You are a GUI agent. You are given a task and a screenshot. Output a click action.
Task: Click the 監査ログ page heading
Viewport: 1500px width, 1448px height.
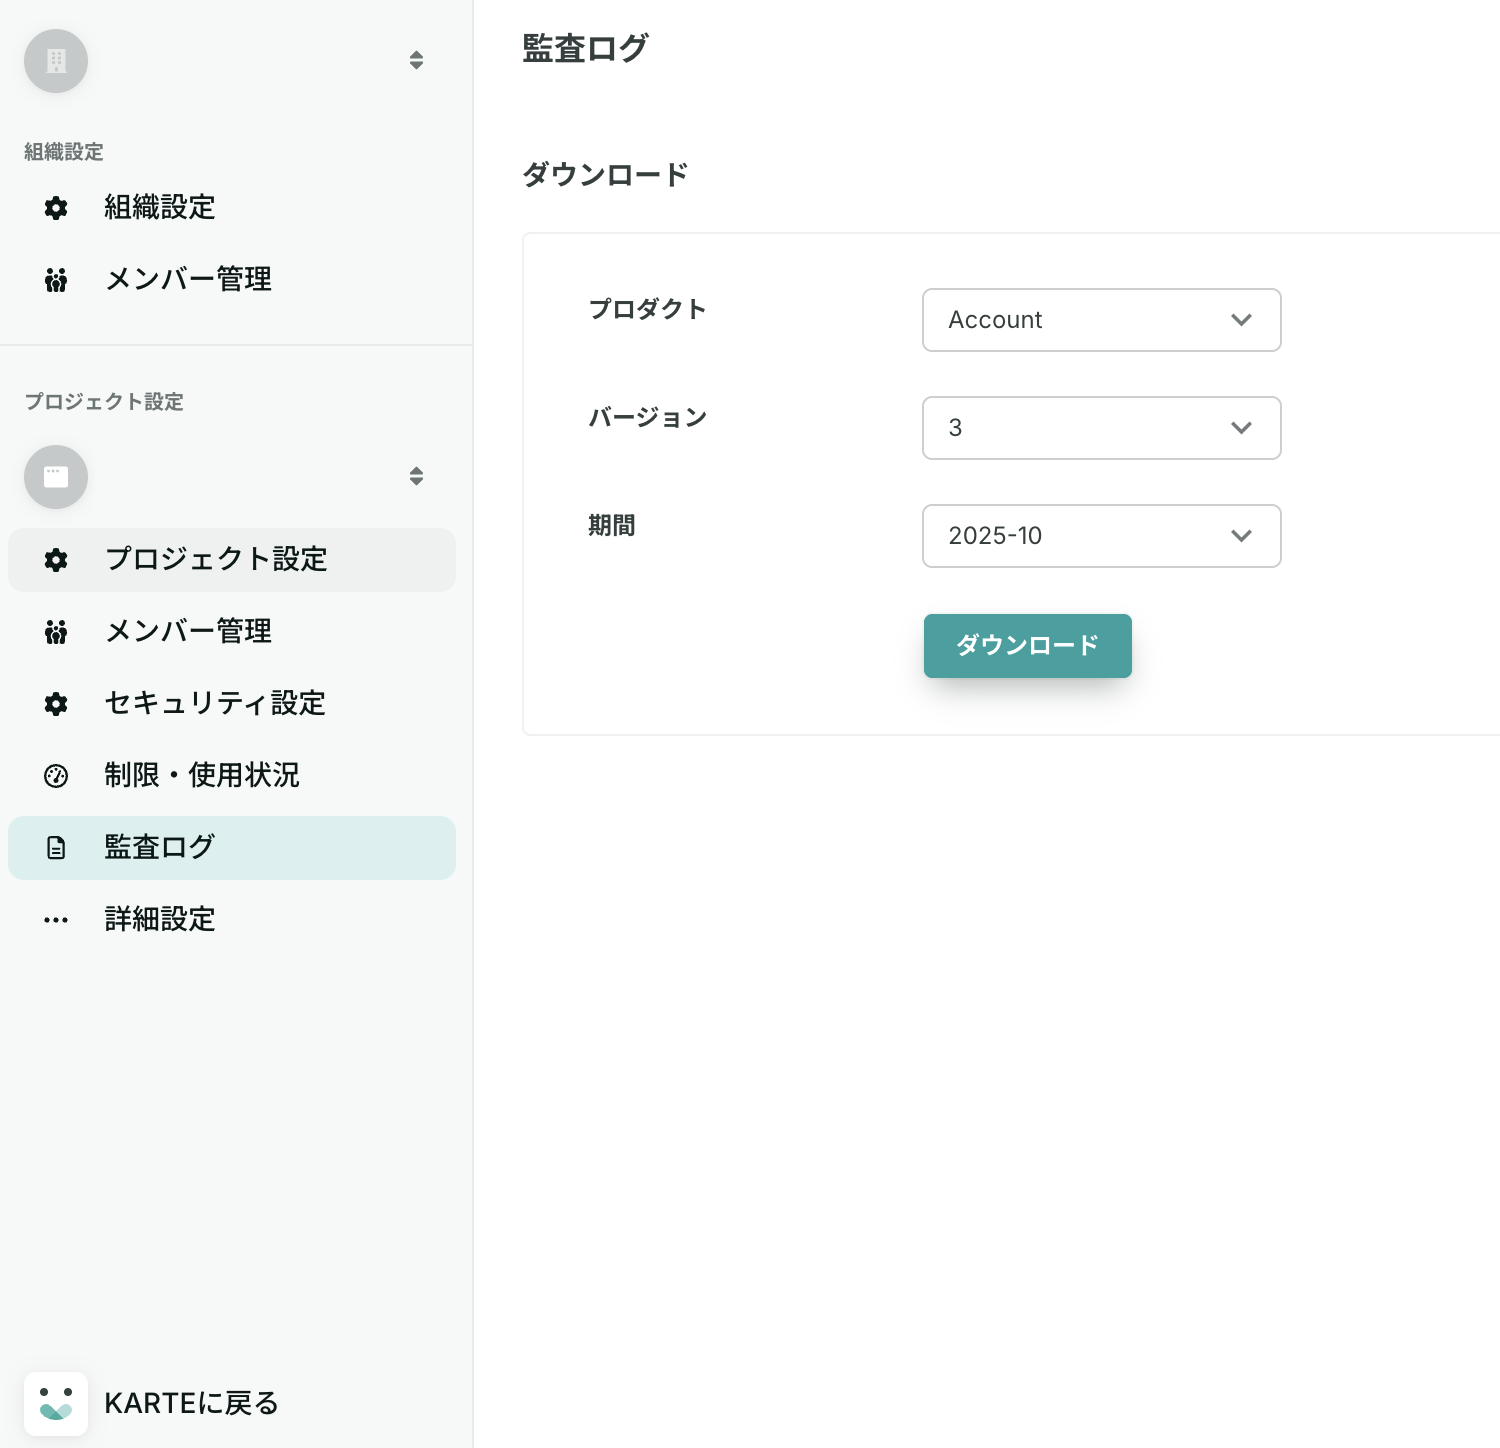[585, 48]
